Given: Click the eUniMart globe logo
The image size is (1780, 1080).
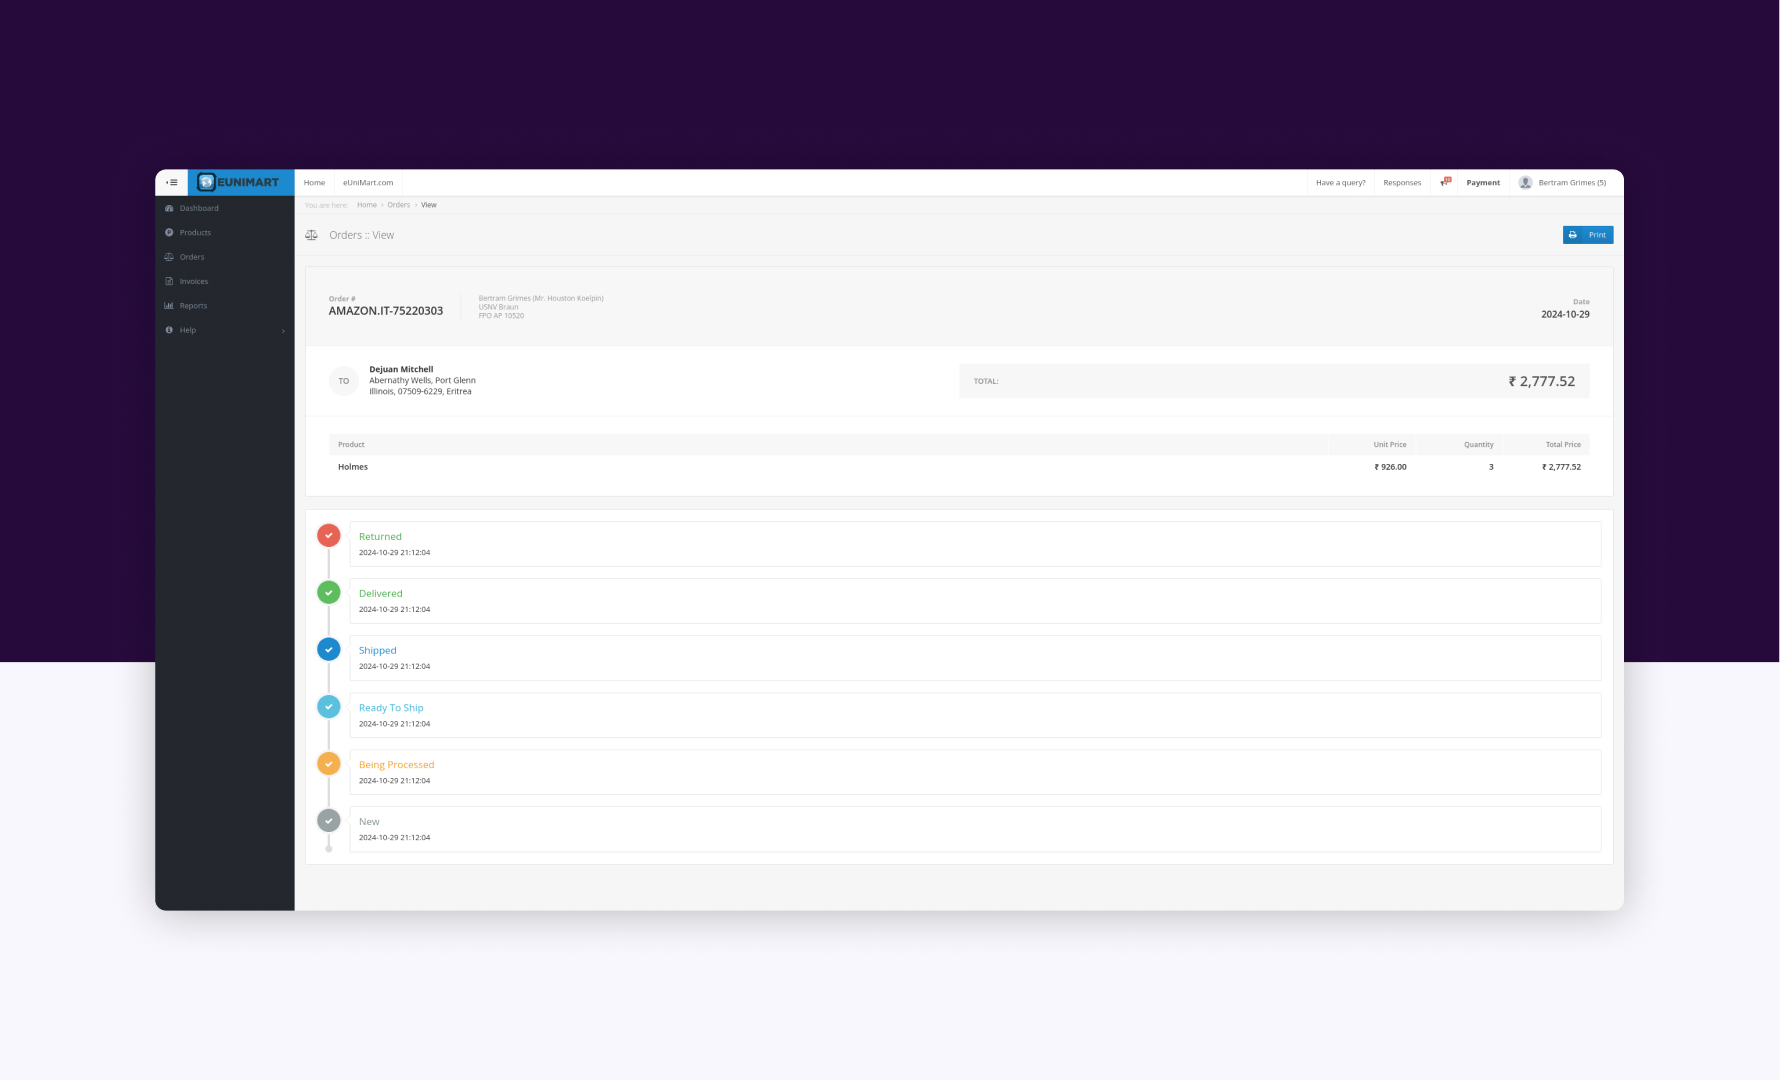Looking at the screenshot, I should click(207, 182).
